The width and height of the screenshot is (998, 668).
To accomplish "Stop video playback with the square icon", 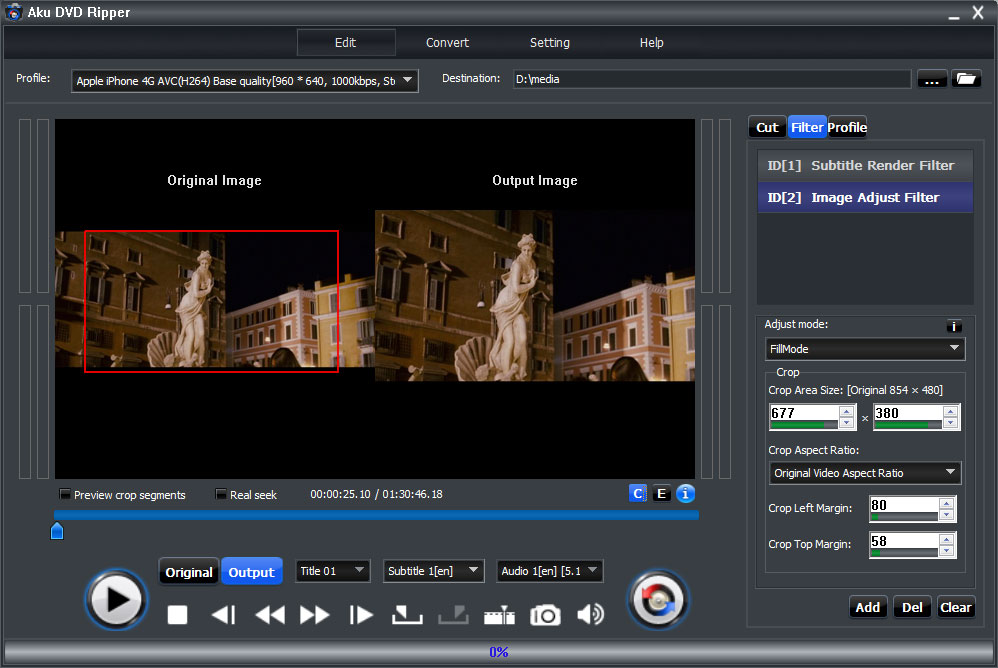I will point(177,615).
